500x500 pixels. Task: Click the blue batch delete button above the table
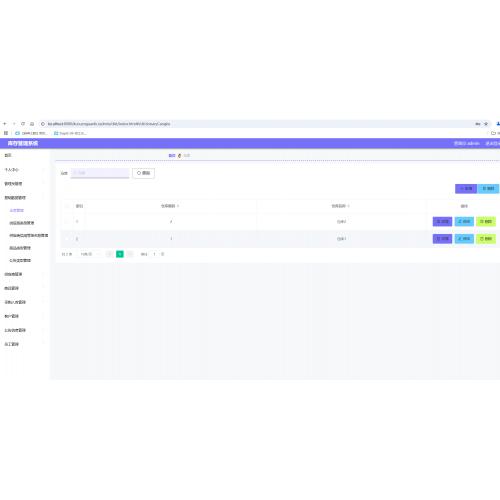pyautogui.click(x=488, y=188)
